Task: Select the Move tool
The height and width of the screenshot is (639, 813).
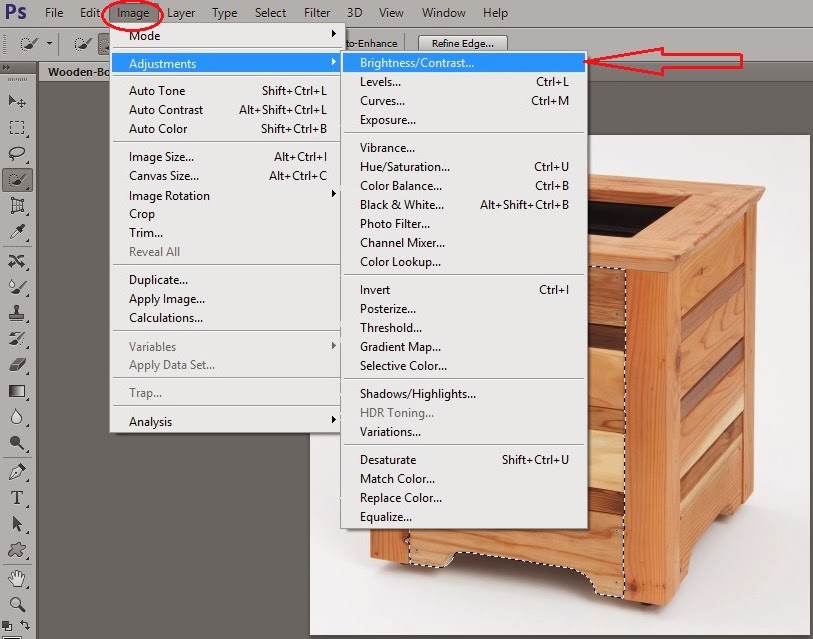Action: 17,100
